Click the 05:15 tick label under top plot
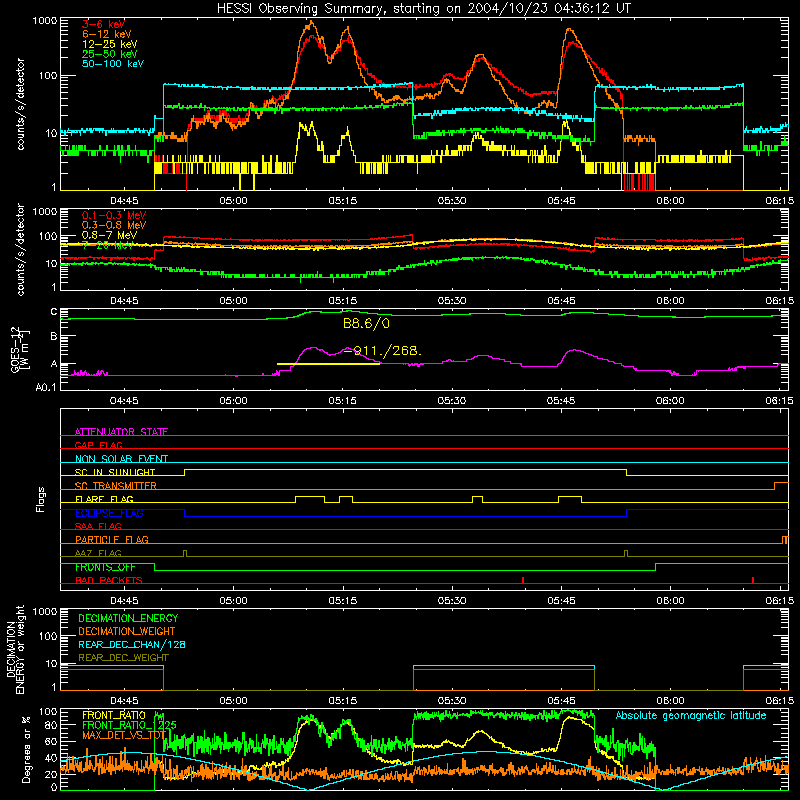This screenshot has height=800, width=800. [x=342, y=201]
